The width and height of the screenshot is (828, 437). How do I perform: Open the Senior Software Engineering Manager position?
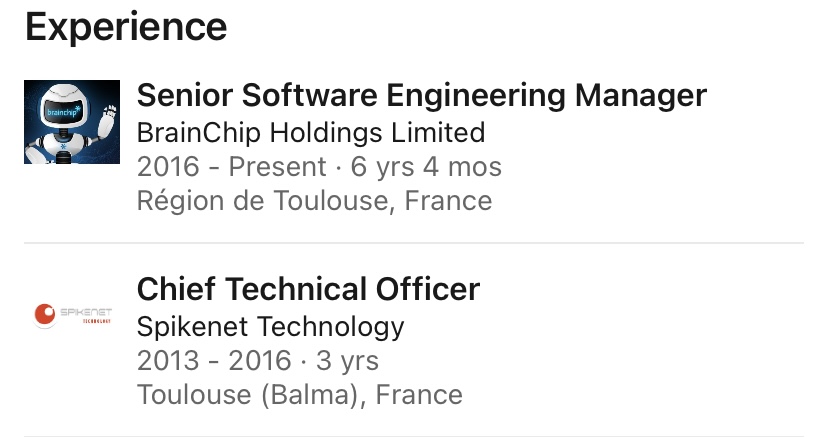click(421, 96)
